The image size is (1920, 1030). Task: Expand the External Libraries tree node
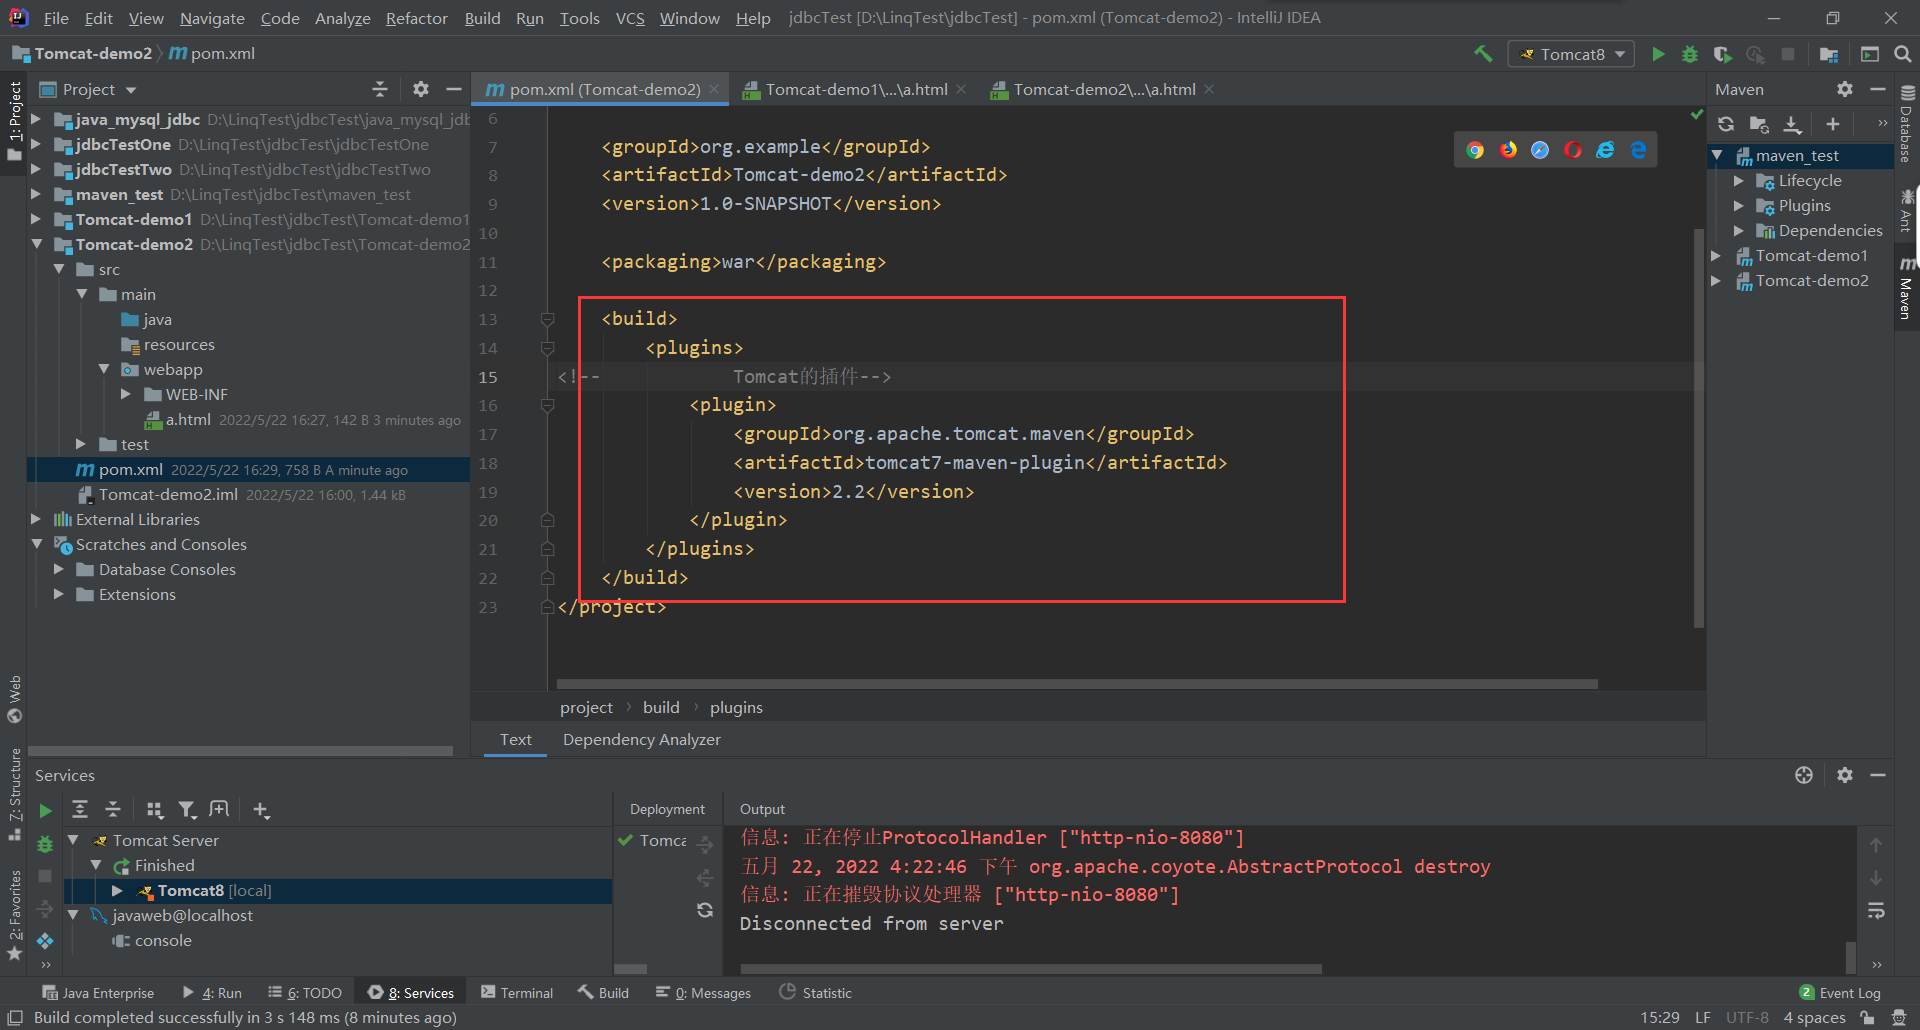(36, 519)
